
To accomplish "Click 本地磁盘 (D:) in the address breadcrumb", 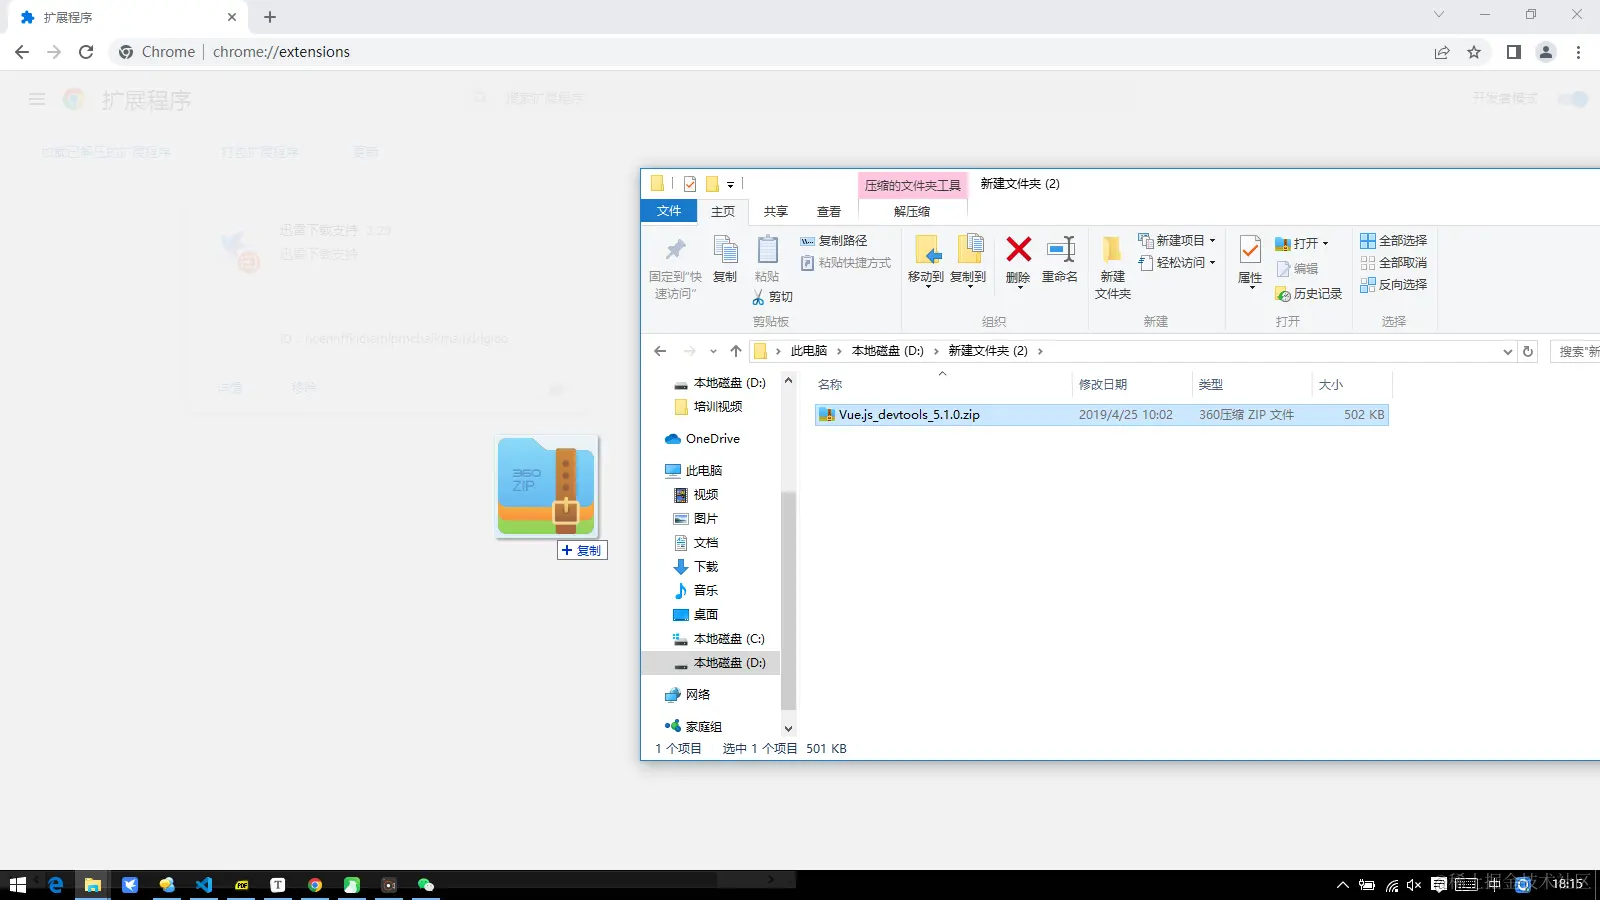I will pos(888,351).
